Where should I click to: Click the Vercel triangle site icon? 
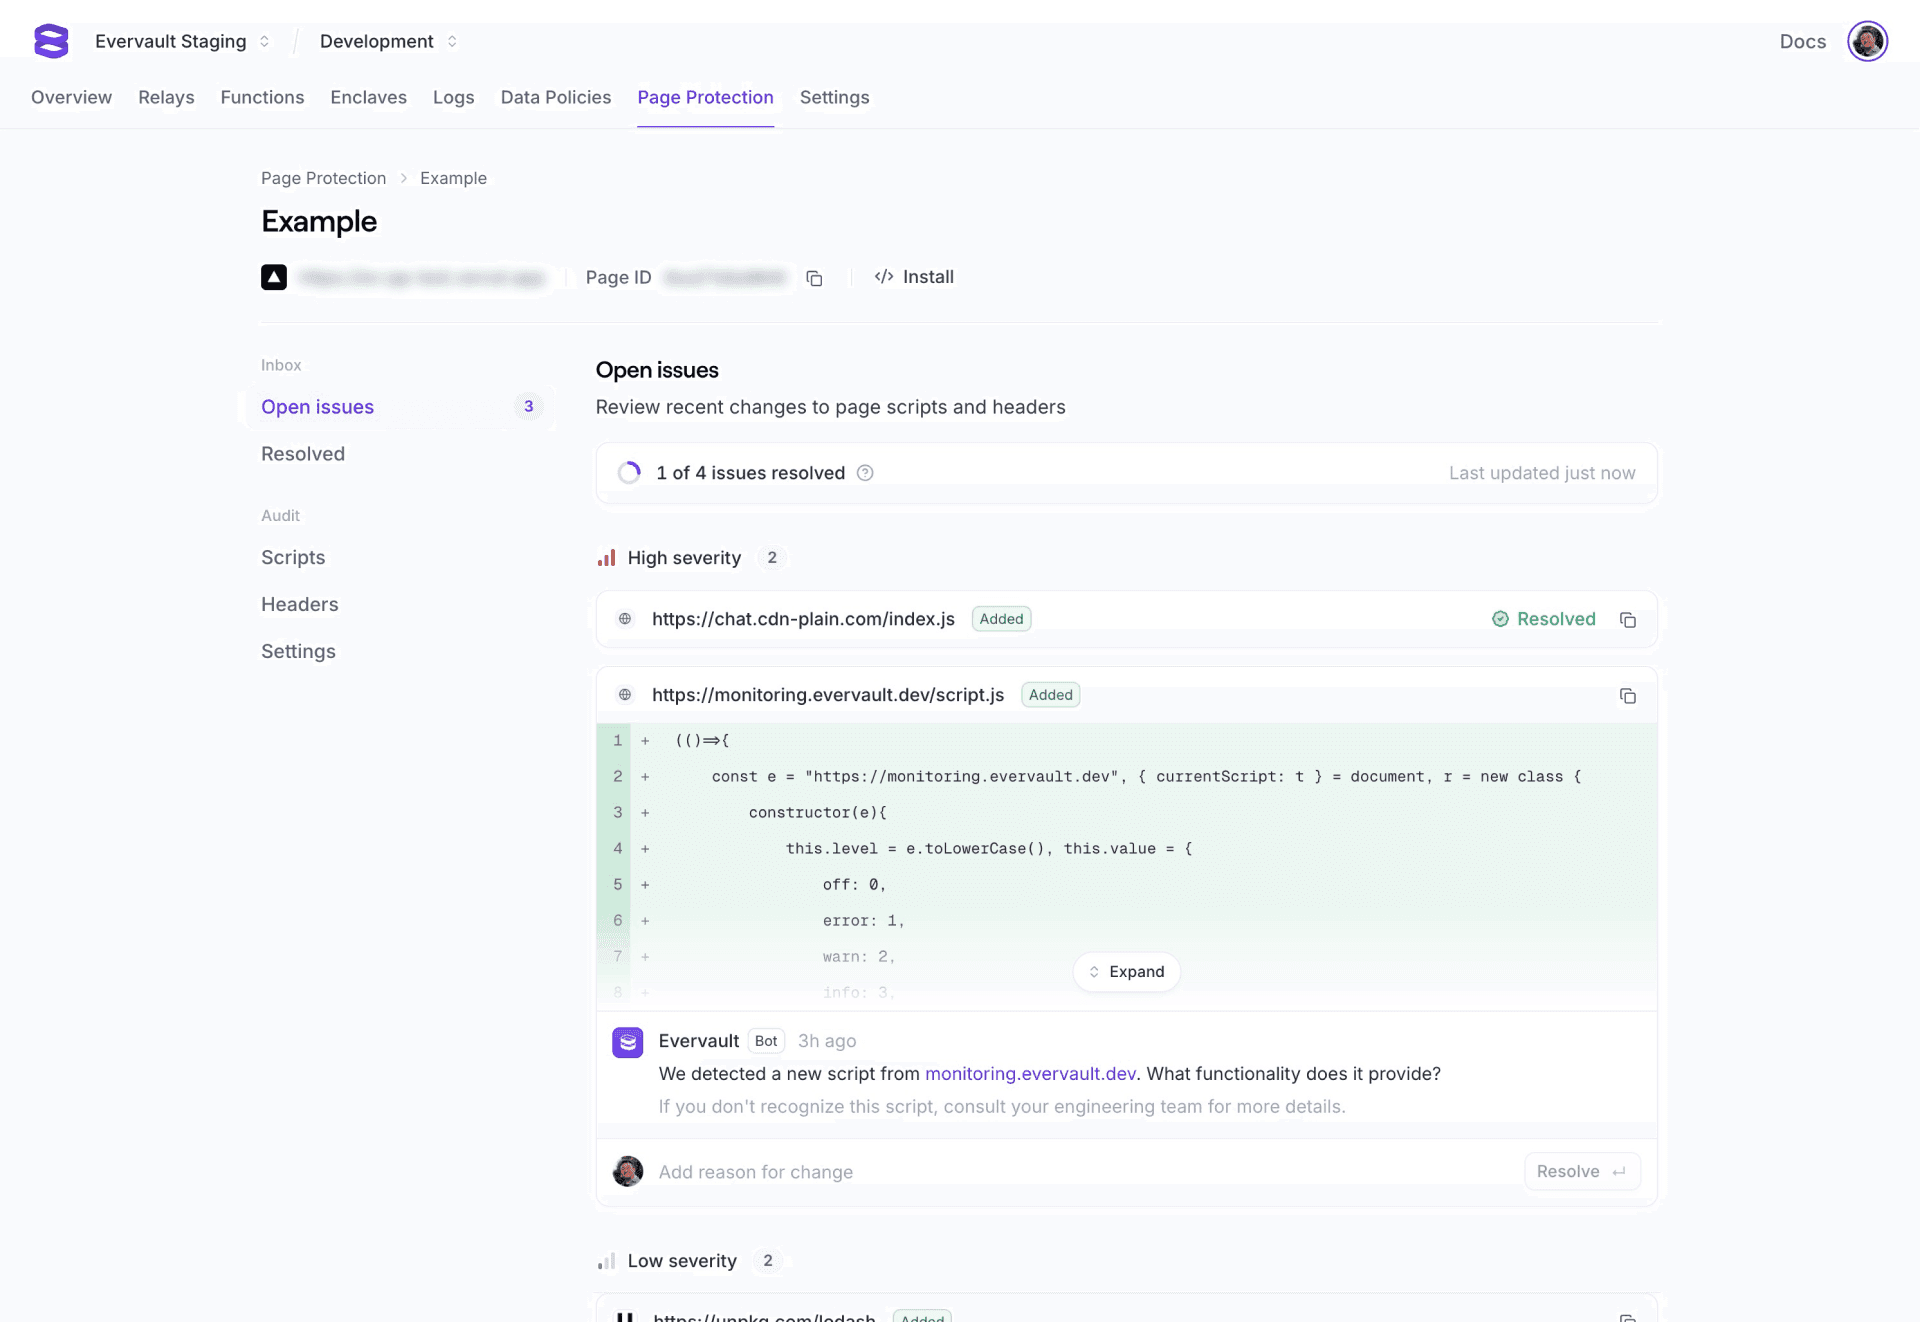(274, 277)
